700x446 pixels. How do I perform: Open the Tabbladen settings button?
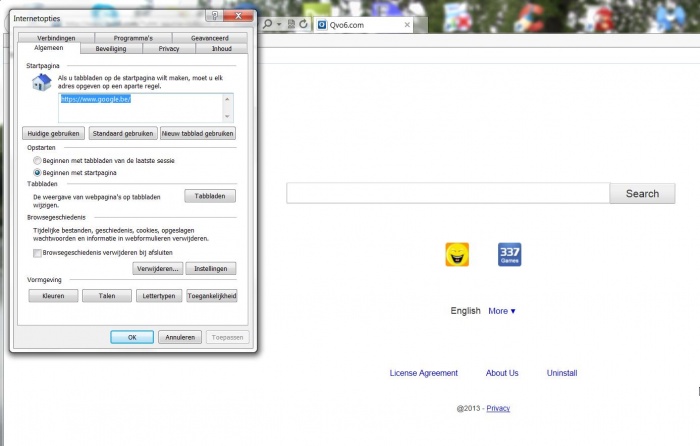(x=210, y=196)
